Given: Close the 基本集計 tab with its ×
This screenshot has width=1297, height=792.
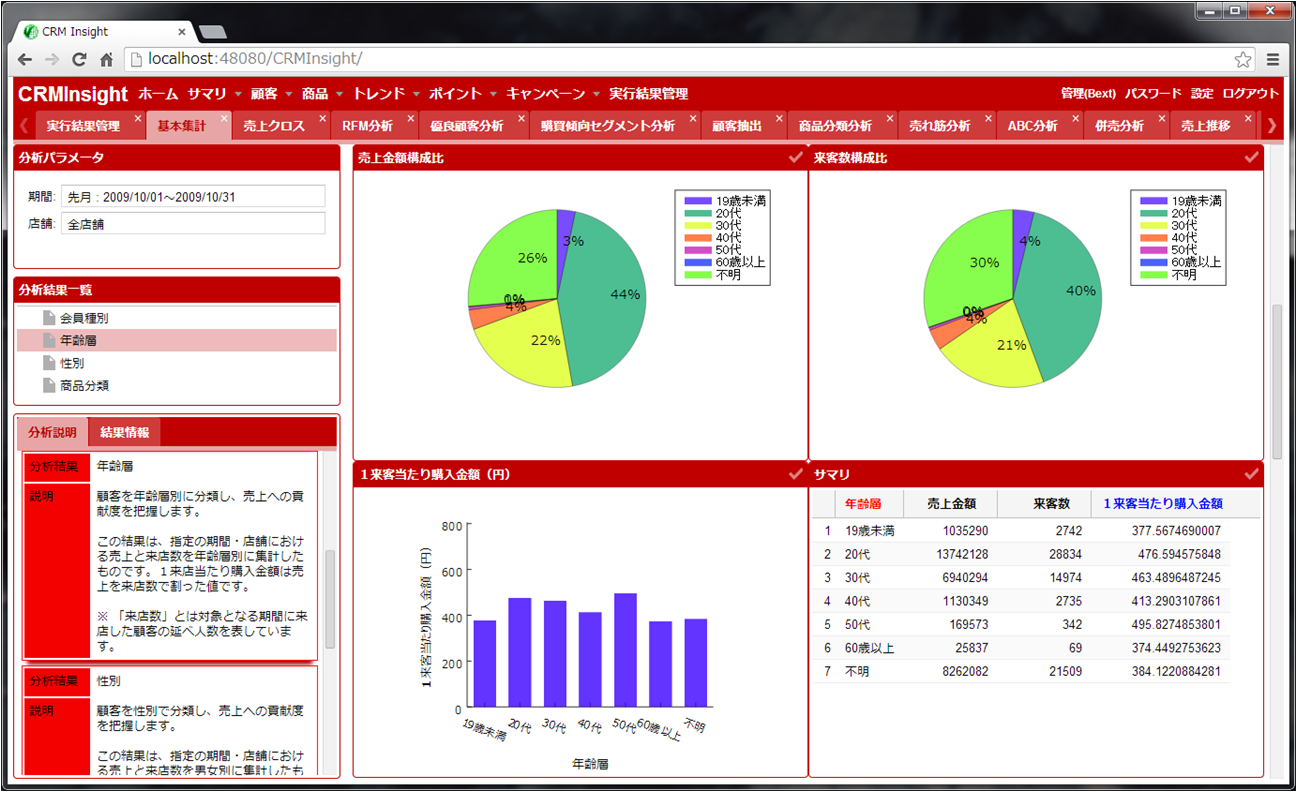Looking at the screenshot, I should pyautogui.click(x=224, y=118).
